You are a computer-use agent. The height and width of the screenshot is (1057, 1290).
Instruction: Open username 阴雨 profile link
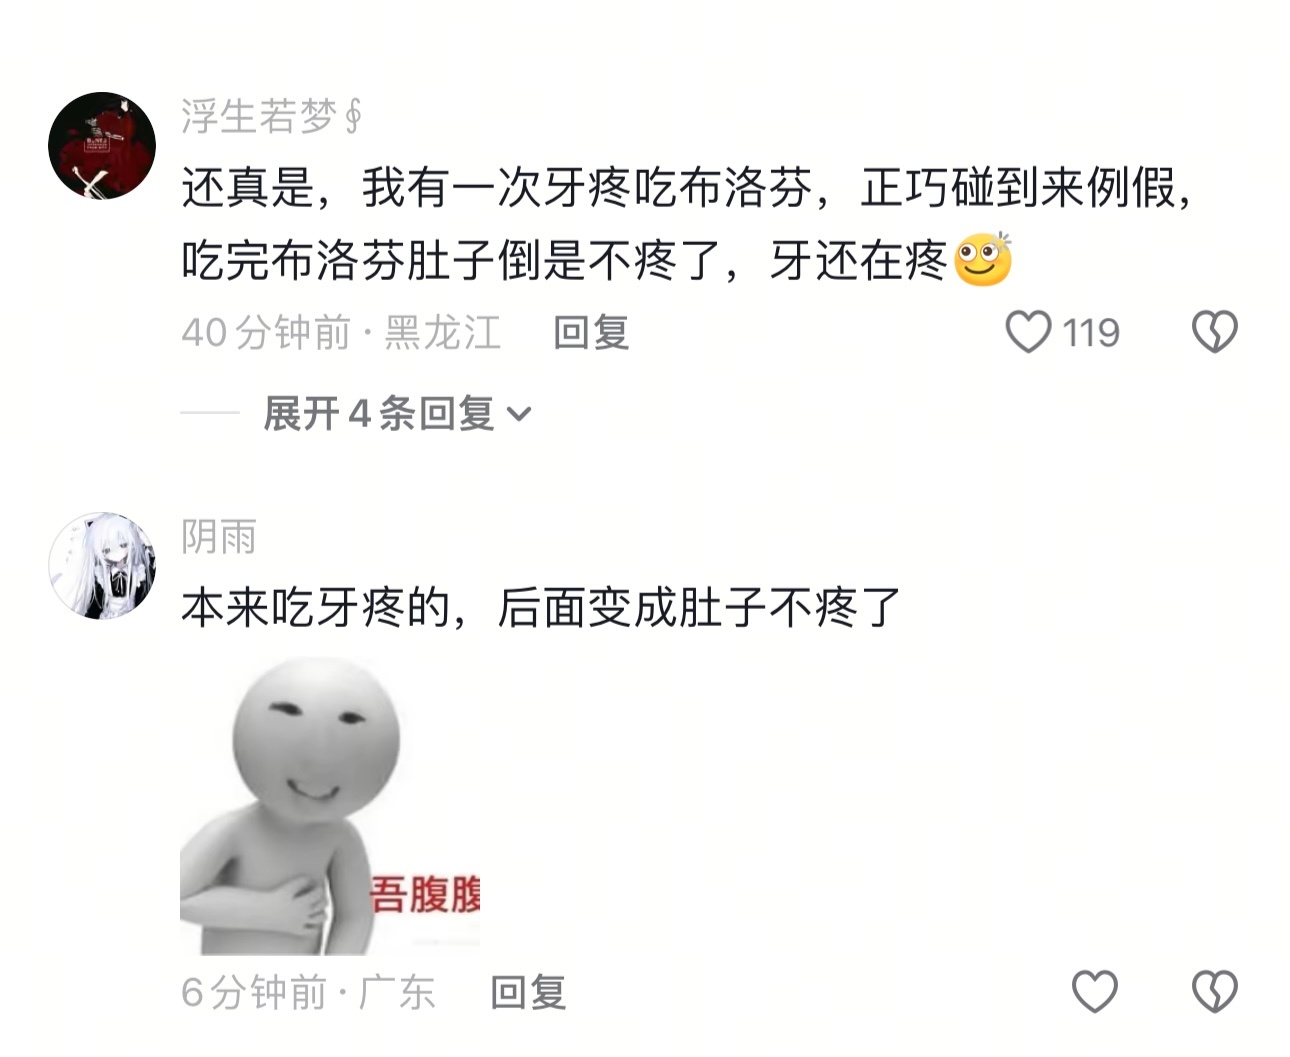[219, 537]
